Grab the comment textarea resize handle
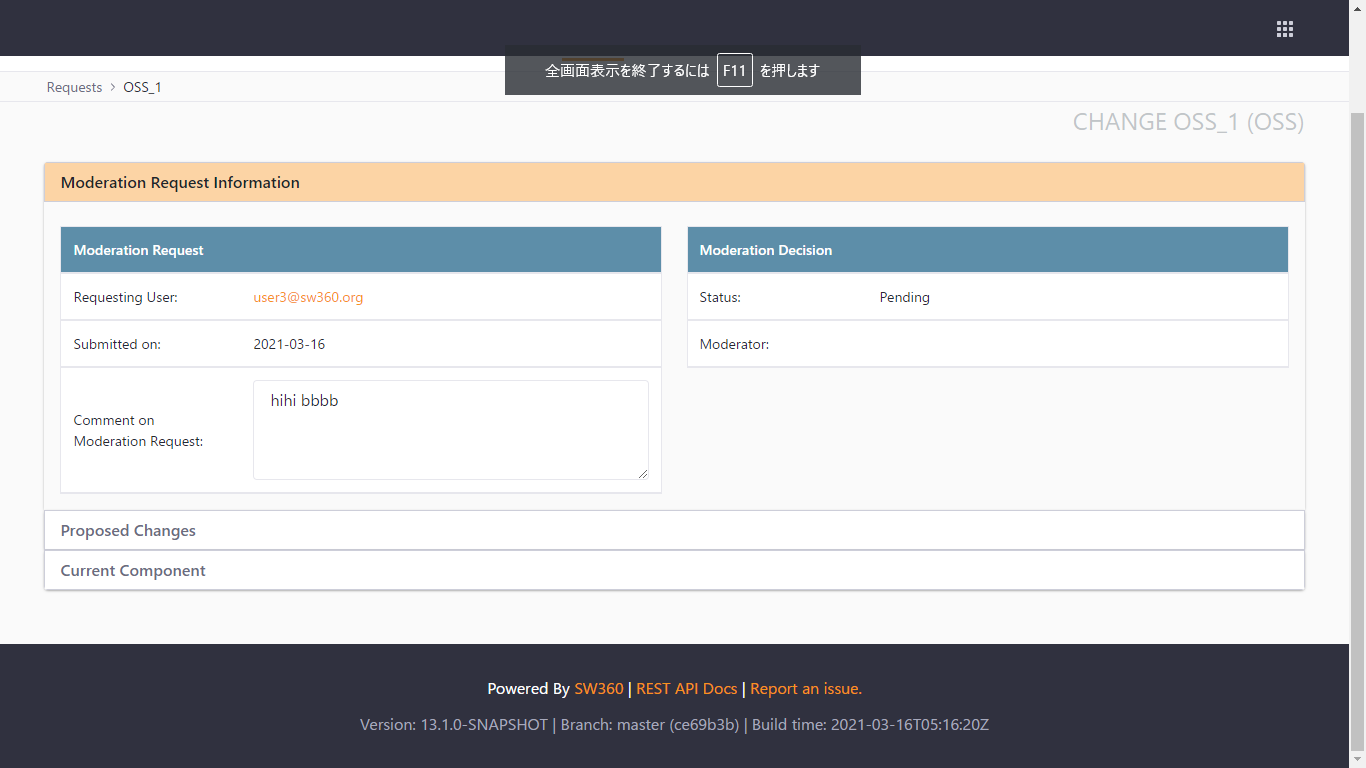 (x=642, y=473)
